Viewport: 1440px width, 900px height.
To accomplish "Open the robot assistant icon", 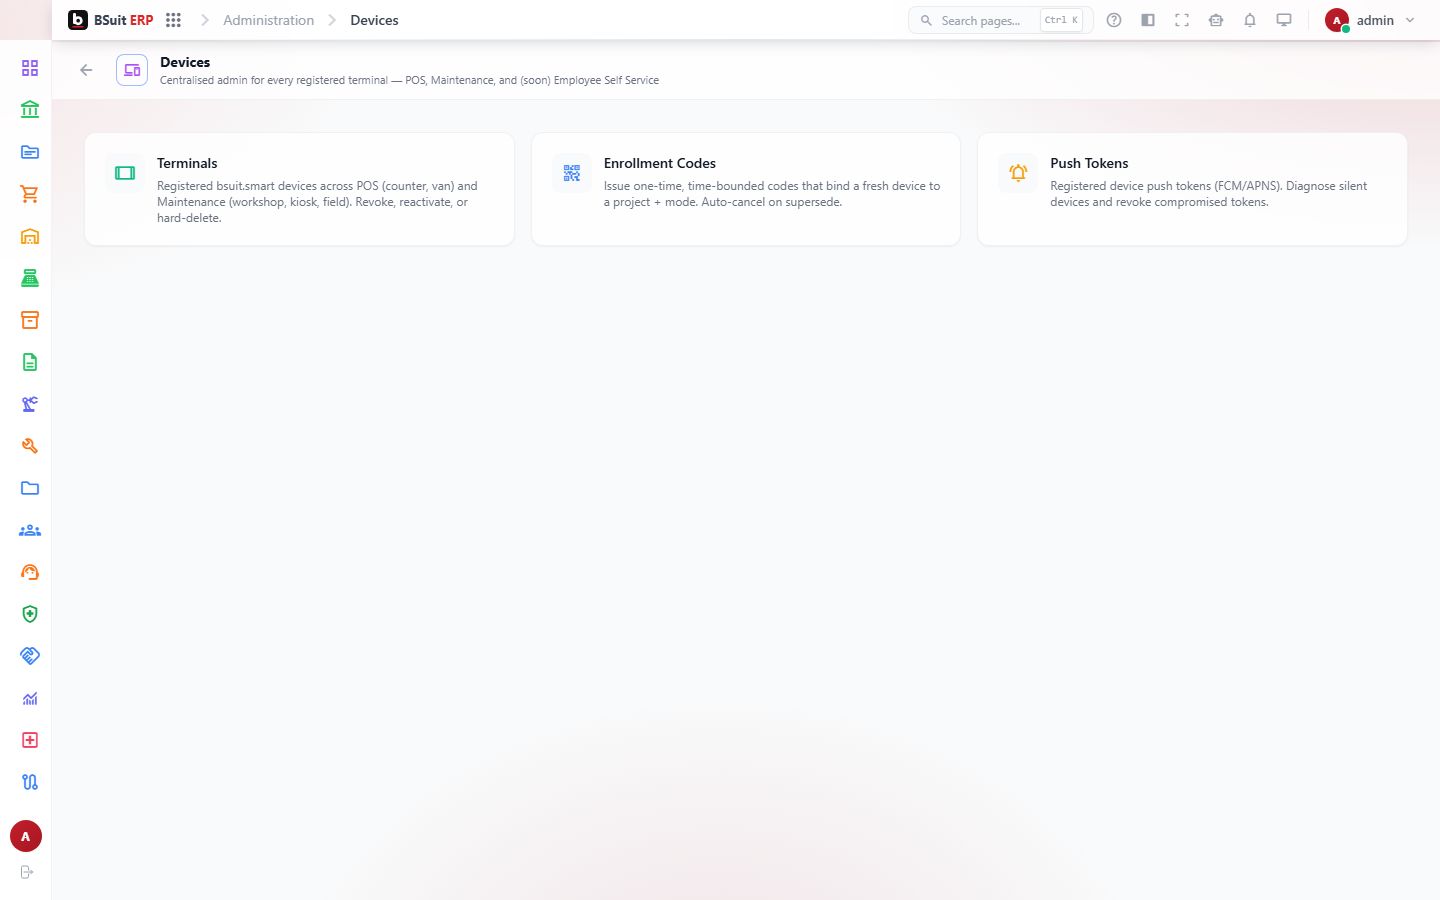I will point(1216,20).
